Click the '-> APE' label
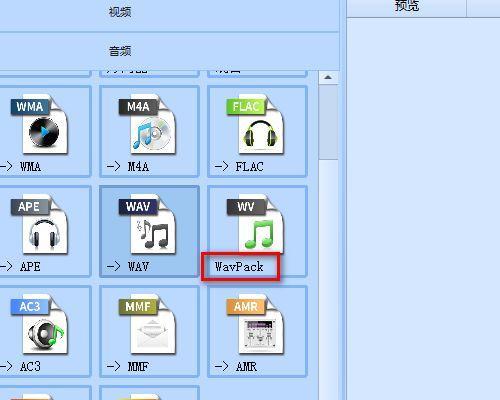 tap(21, 266)
